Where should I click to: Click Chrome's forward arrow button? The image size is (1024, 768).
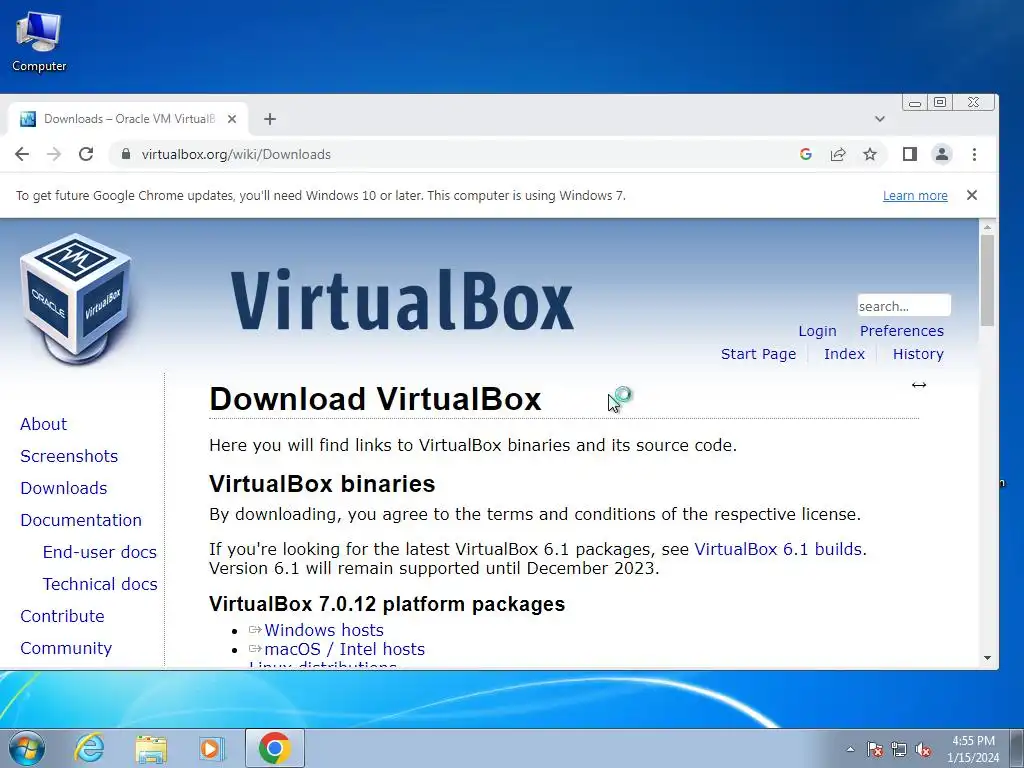(x=54, y=154)
